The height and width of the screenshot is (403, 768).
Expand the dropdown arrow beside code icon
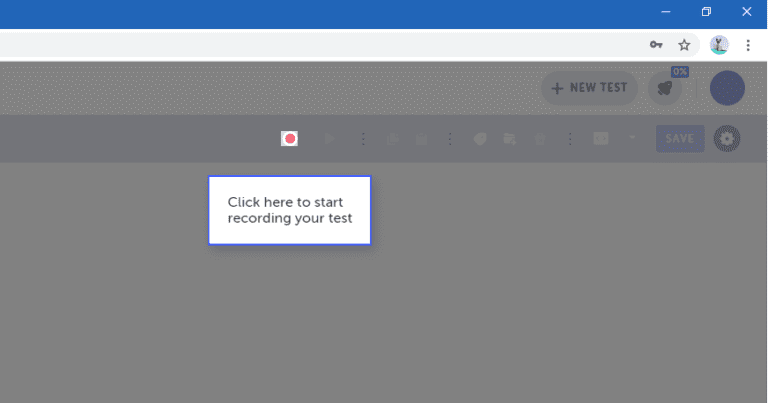(x=632, y=138)
